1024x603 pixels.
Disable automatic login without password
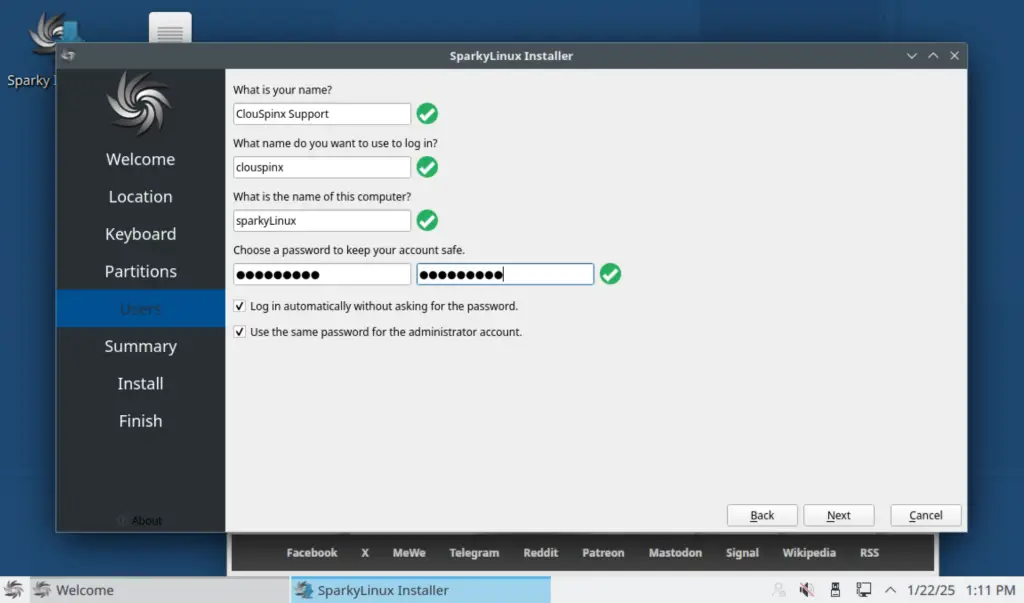tap(239, 306)
